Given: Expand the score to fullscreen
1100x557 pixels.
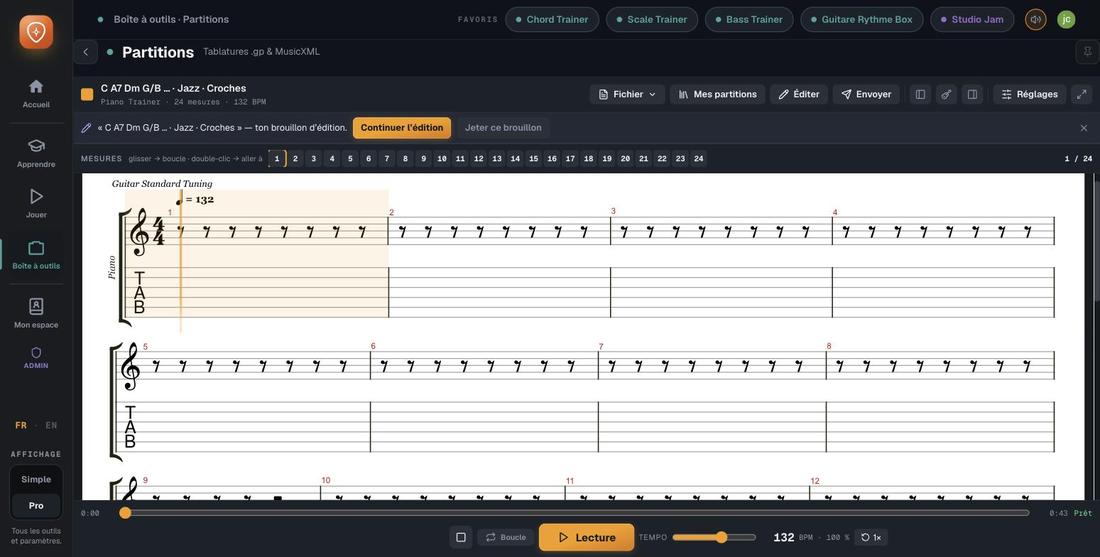Looking at the screenshot, I should (1082, 94).
